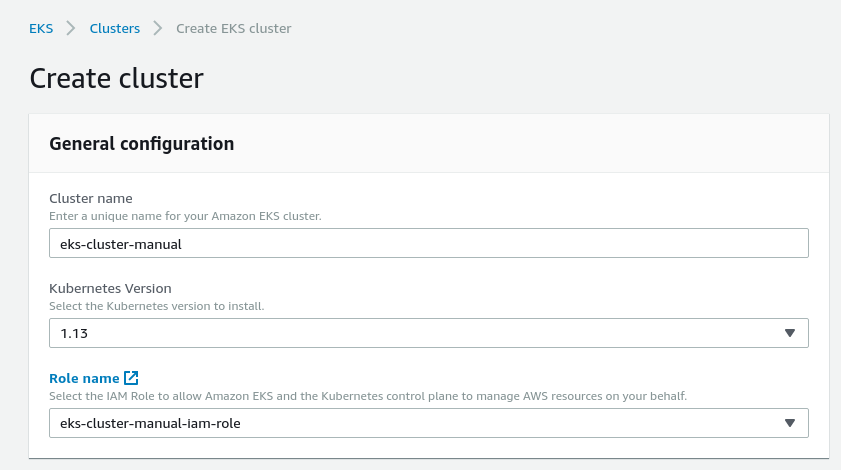Click the 'Enter a unique name' hint text
The height and width of the screenshot is (470, 841).
[185, 216]
